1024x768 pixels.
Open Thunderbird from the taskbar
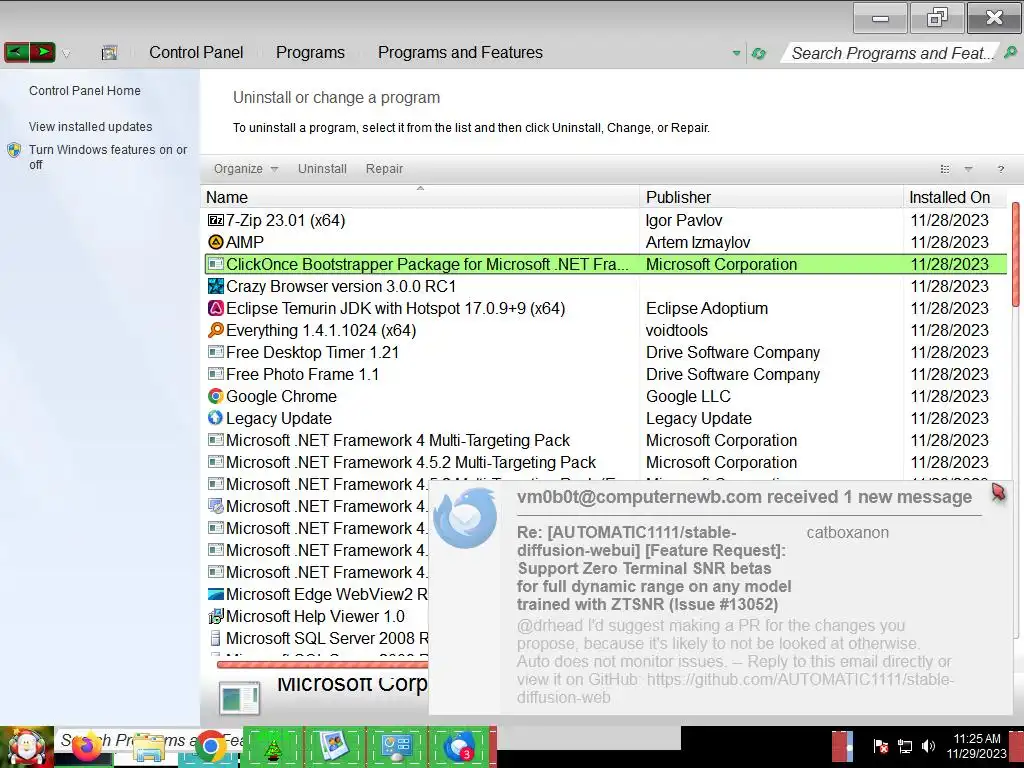coord(458,747)
